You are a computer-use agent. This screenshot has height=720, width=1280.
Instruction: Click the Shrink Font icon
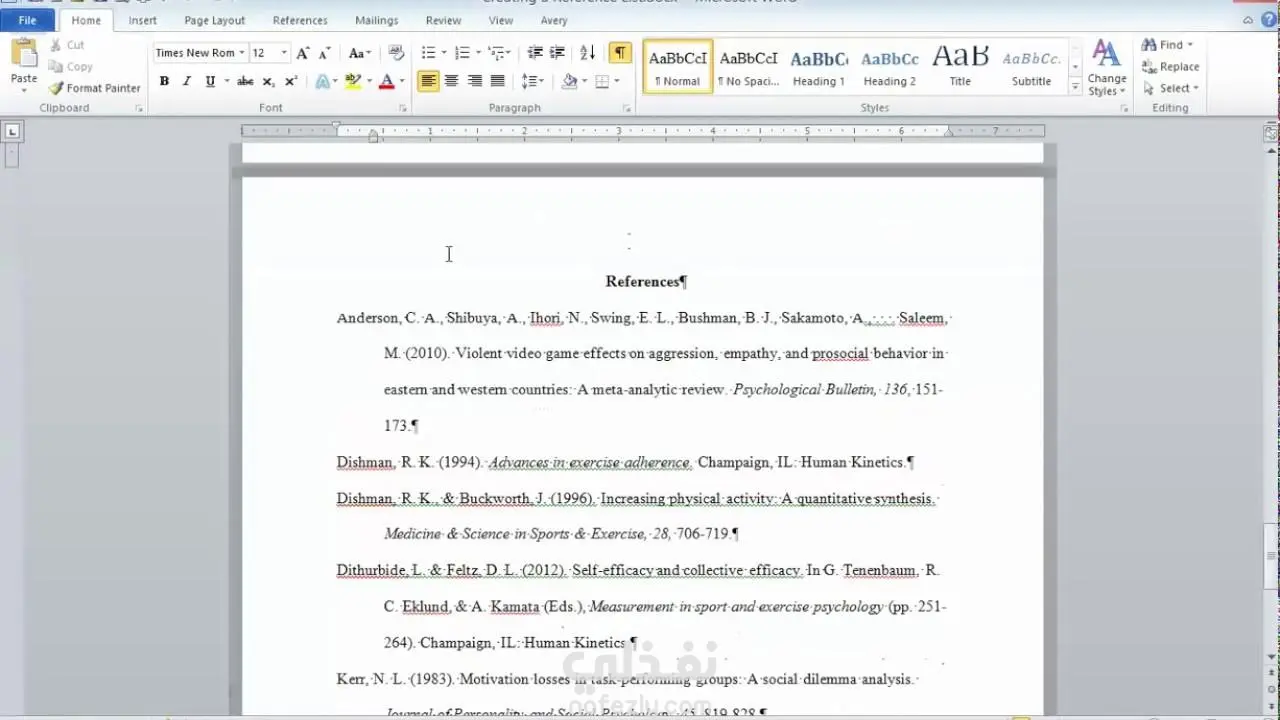324,53
